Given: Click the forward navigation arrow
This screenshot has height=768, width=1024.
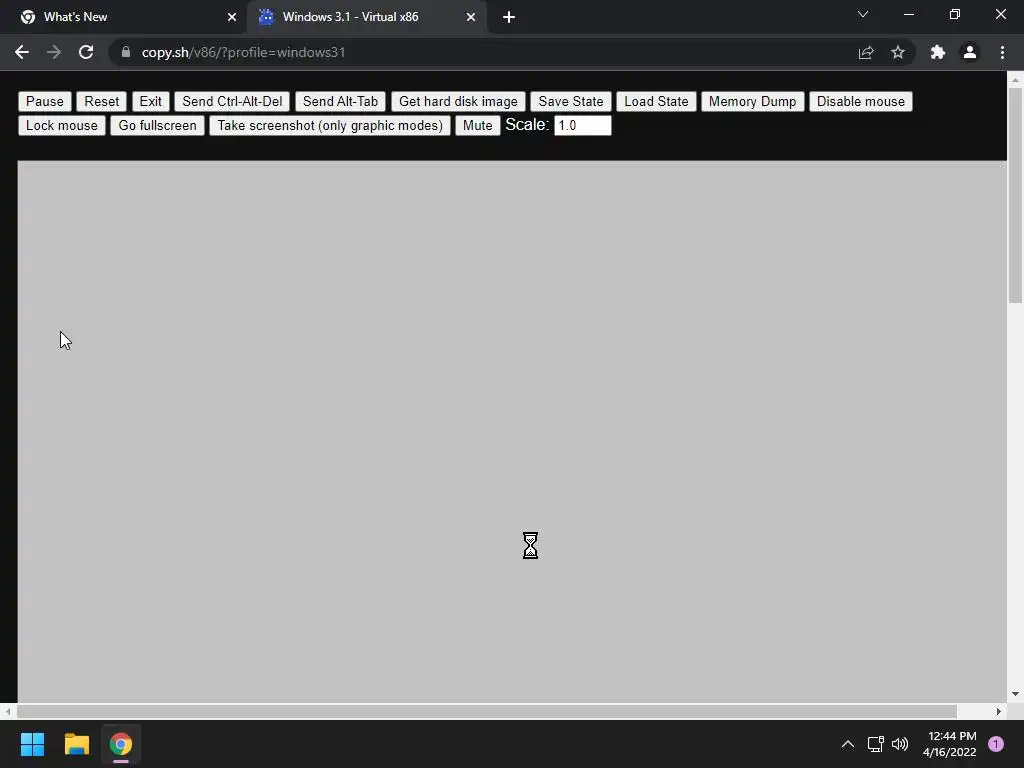Looking at the screenshot, I should click(x=54, y=52).
